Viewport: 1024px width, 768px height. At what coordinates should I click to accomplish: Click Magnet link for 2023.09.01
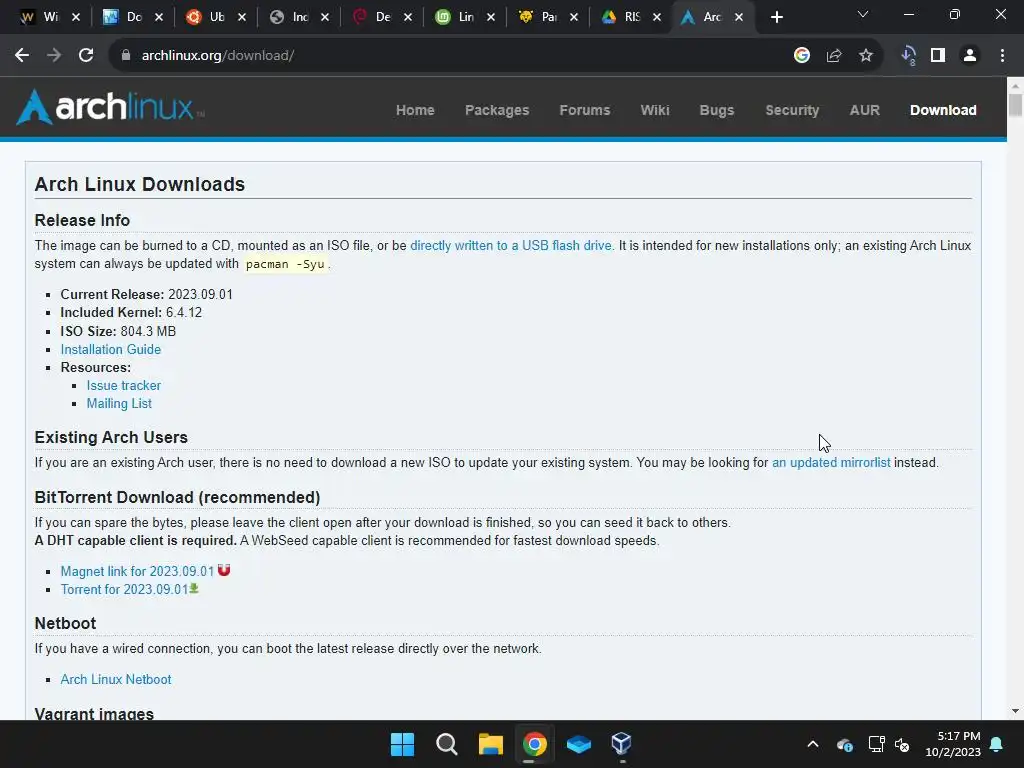[x=137, y=571]
